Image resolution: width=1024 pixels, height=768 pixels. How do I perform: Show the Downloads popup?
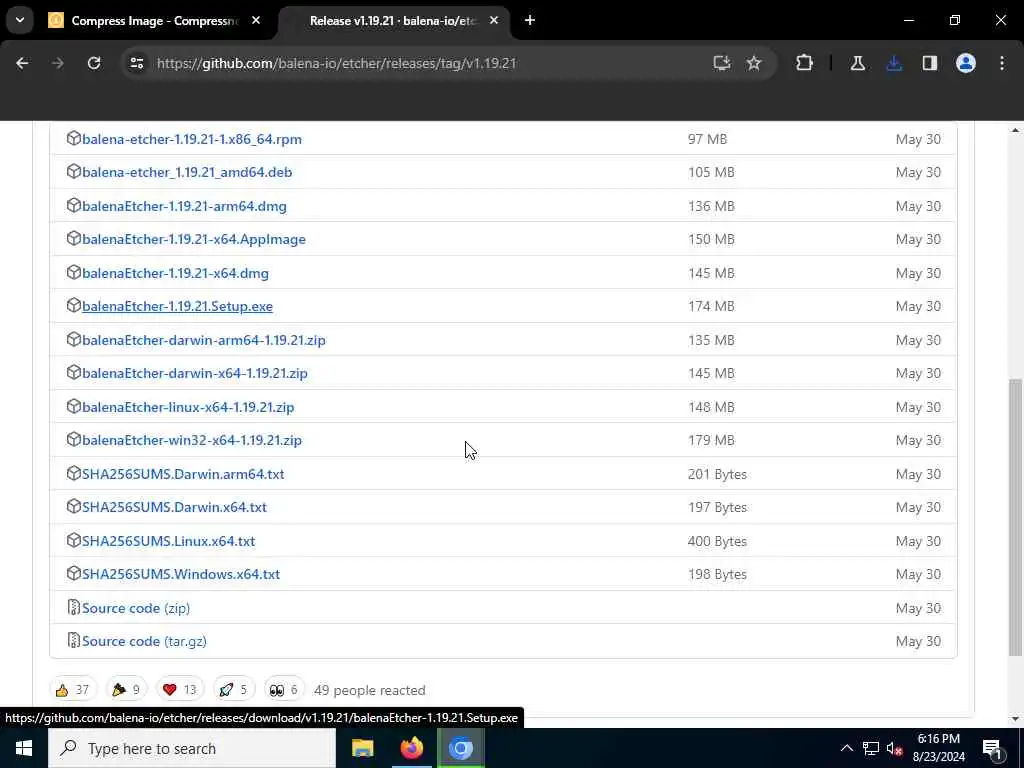[x=894, y=63]
